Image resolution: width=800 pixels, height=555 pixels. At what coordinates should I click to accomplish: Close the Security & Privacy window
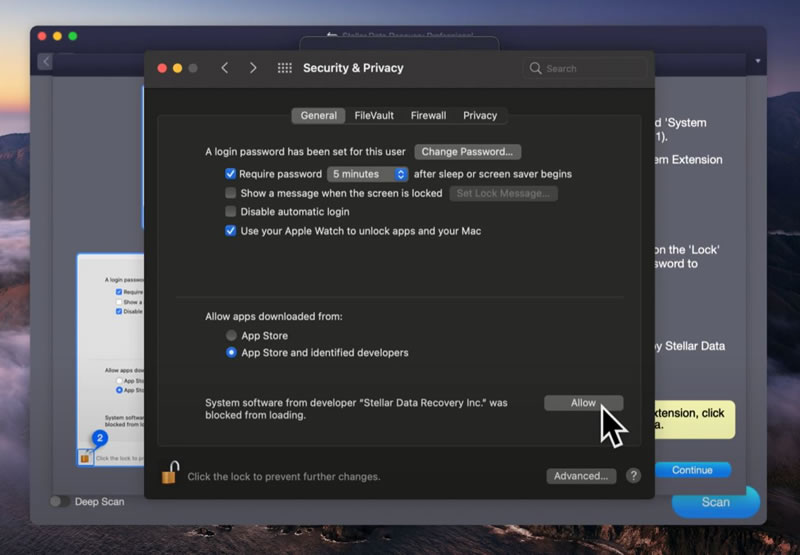pyautogui.click(x=162, y=68)
